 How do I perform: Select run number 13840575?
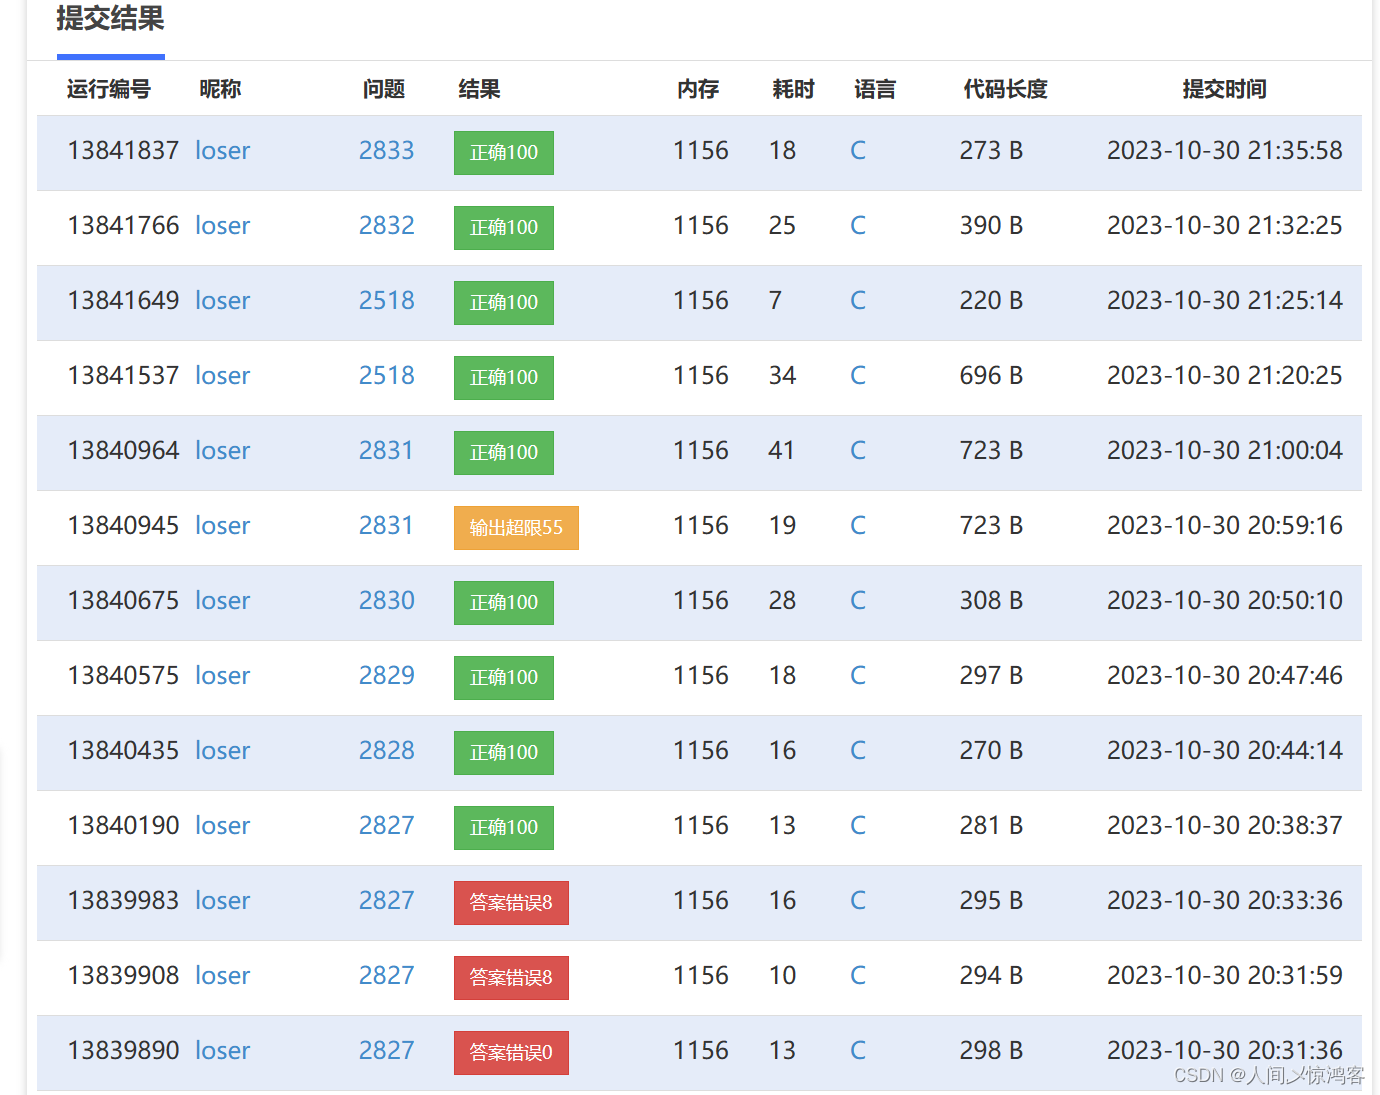(123, 676)
